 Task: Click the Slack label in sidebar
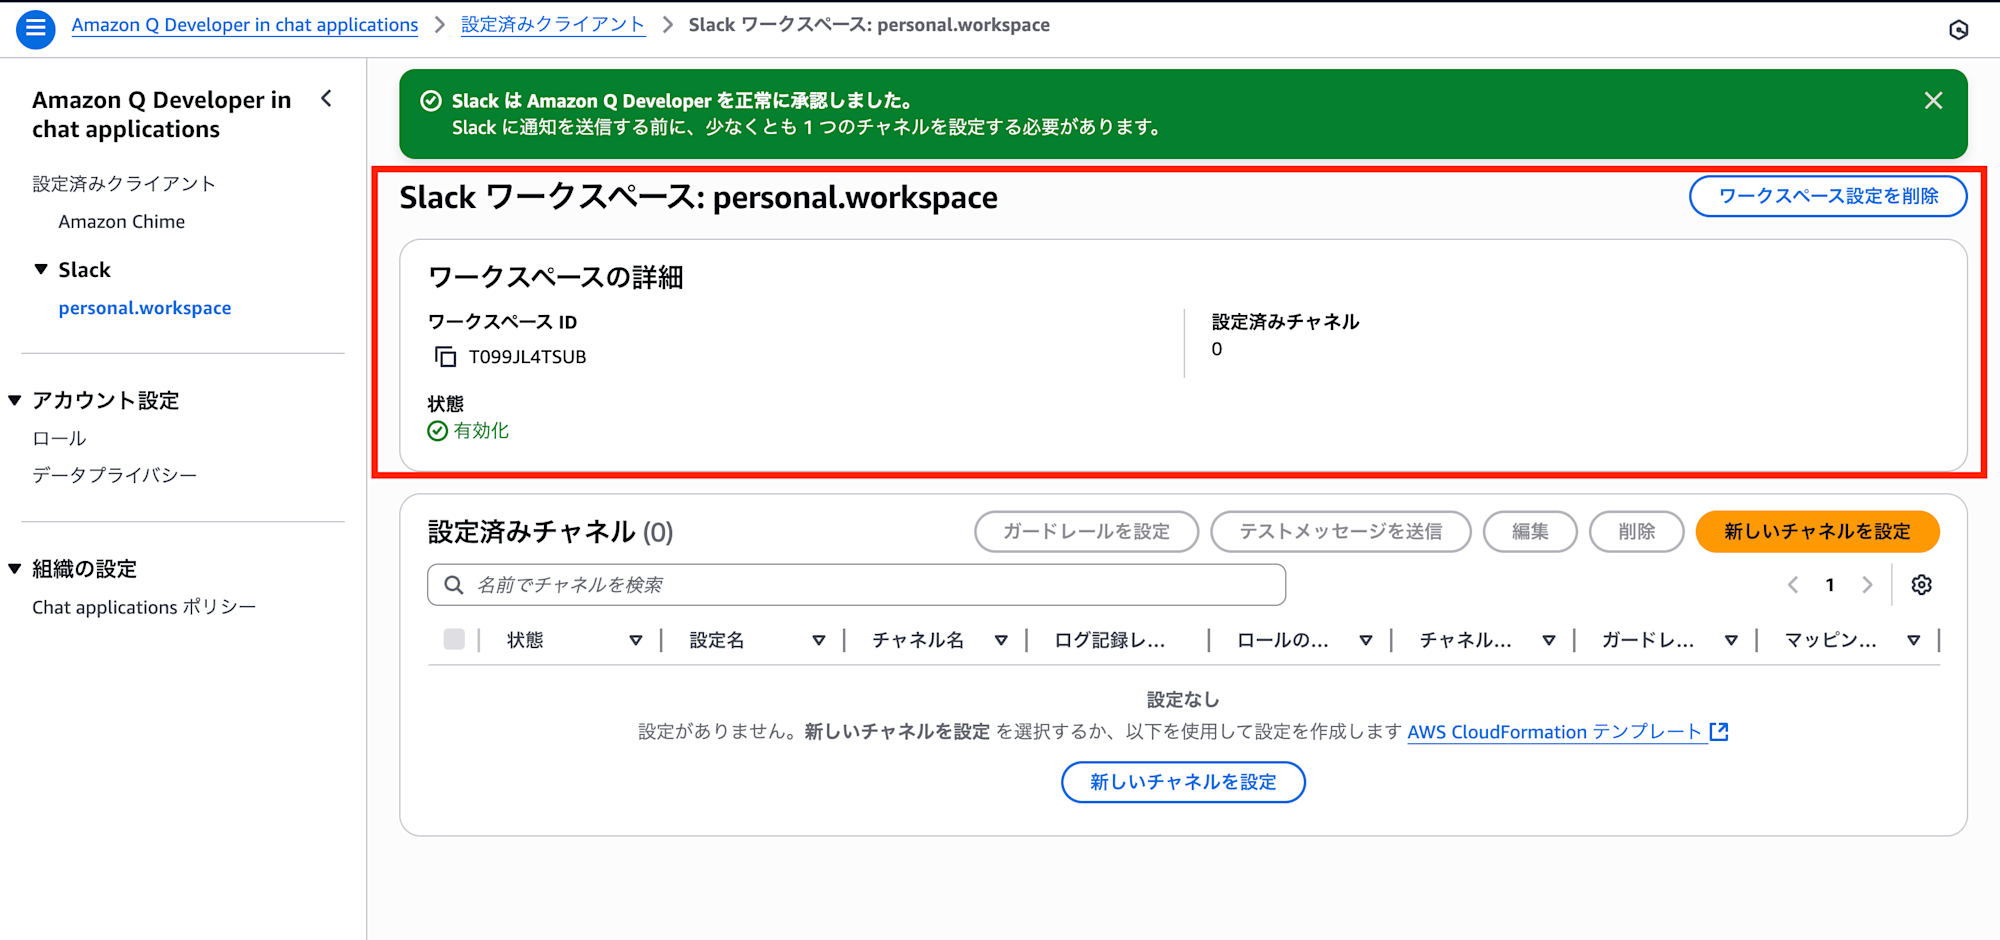[85, 270]
